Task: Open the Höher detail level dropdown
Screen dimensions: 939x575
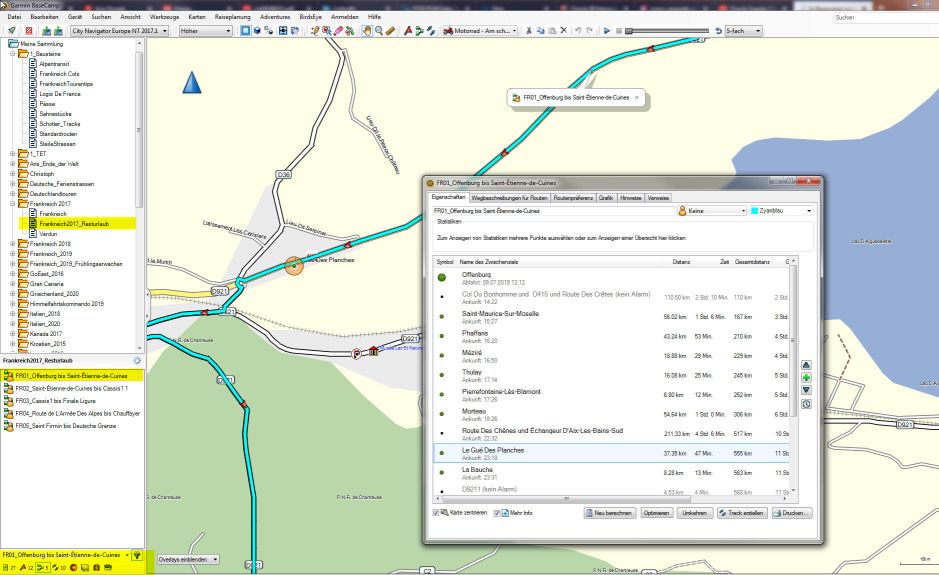Action: (x=205, y=31)
